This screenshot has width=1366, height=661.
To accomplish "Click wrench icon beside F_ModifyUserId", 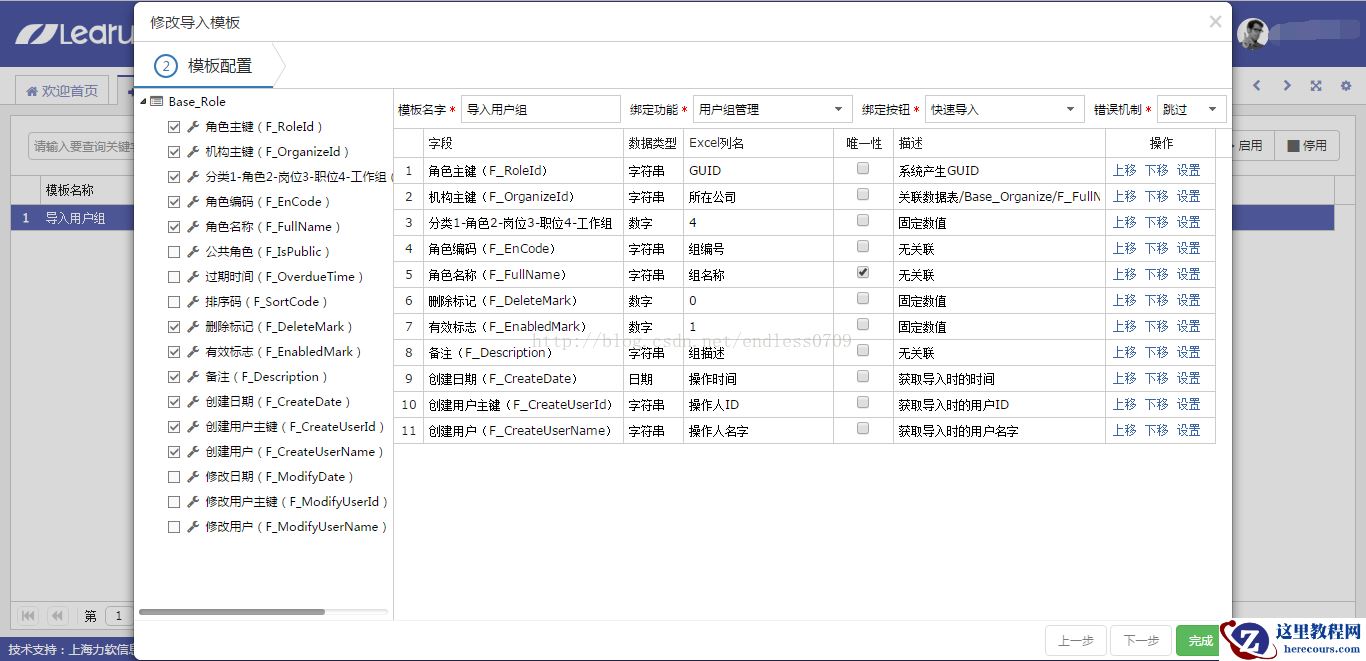I will 193,502.
